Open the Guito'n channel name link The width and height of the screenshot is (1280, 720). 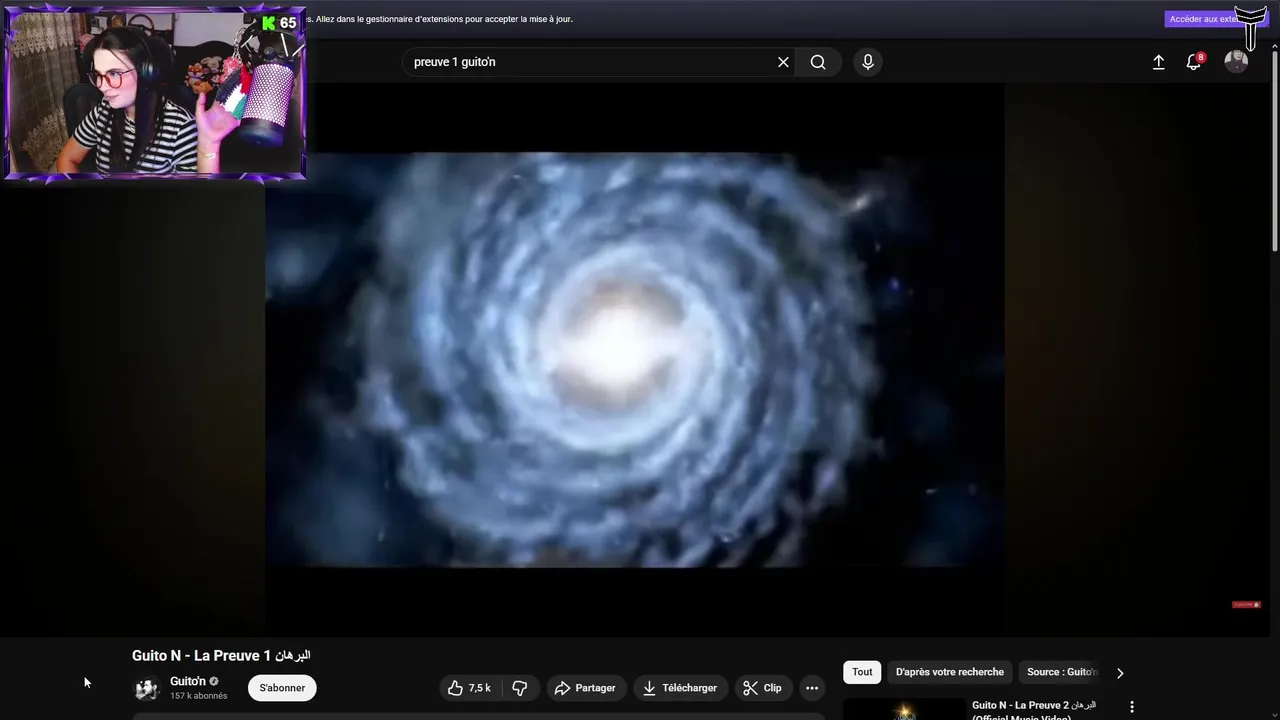click(x=188, y=681)
